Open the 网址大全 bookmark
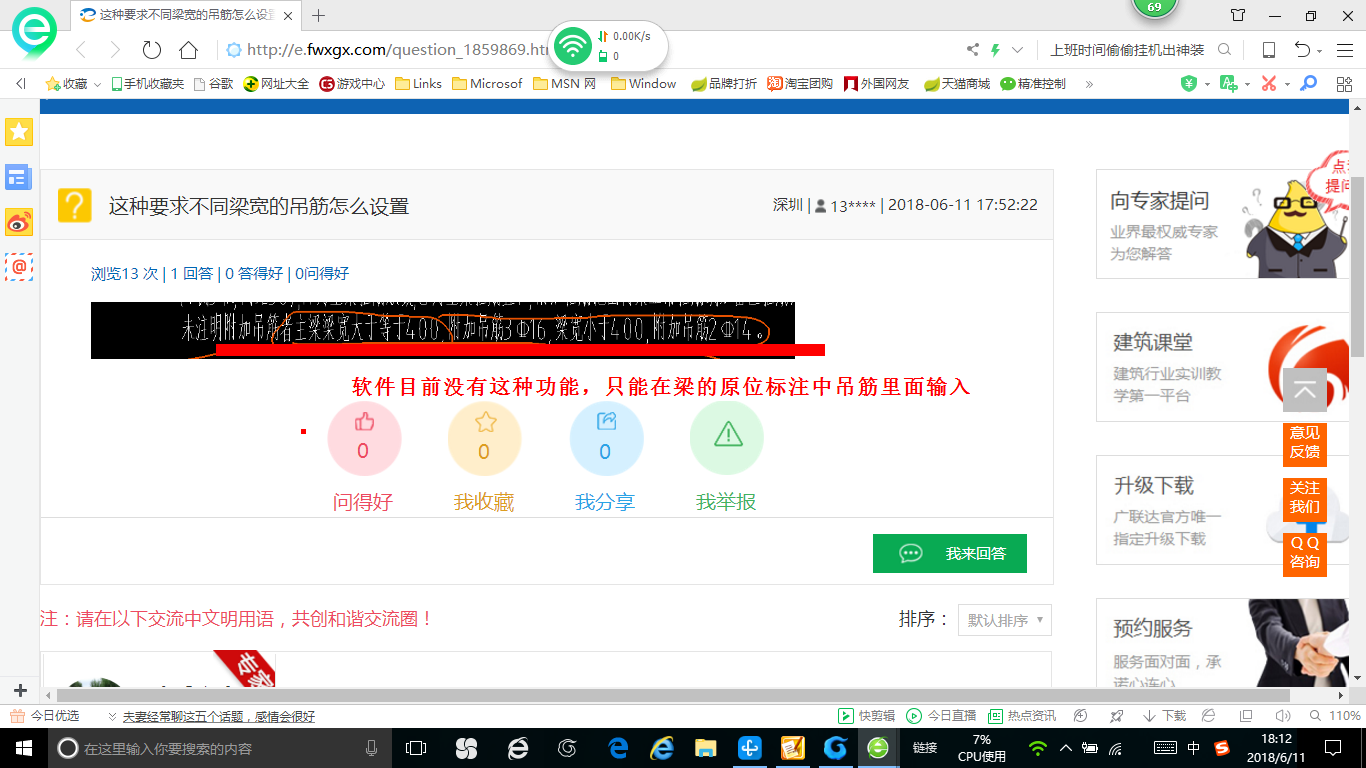 pos(277,84)
